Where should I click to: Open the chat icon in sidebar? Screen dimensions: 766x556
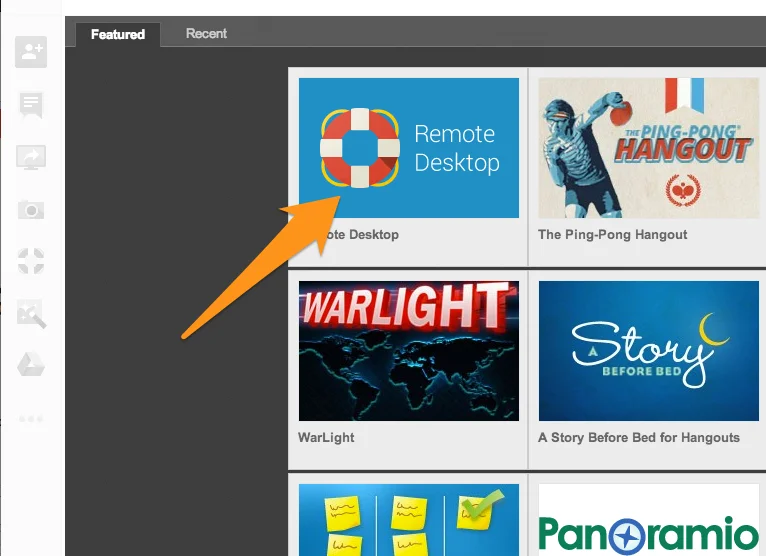tap(31, 105)
